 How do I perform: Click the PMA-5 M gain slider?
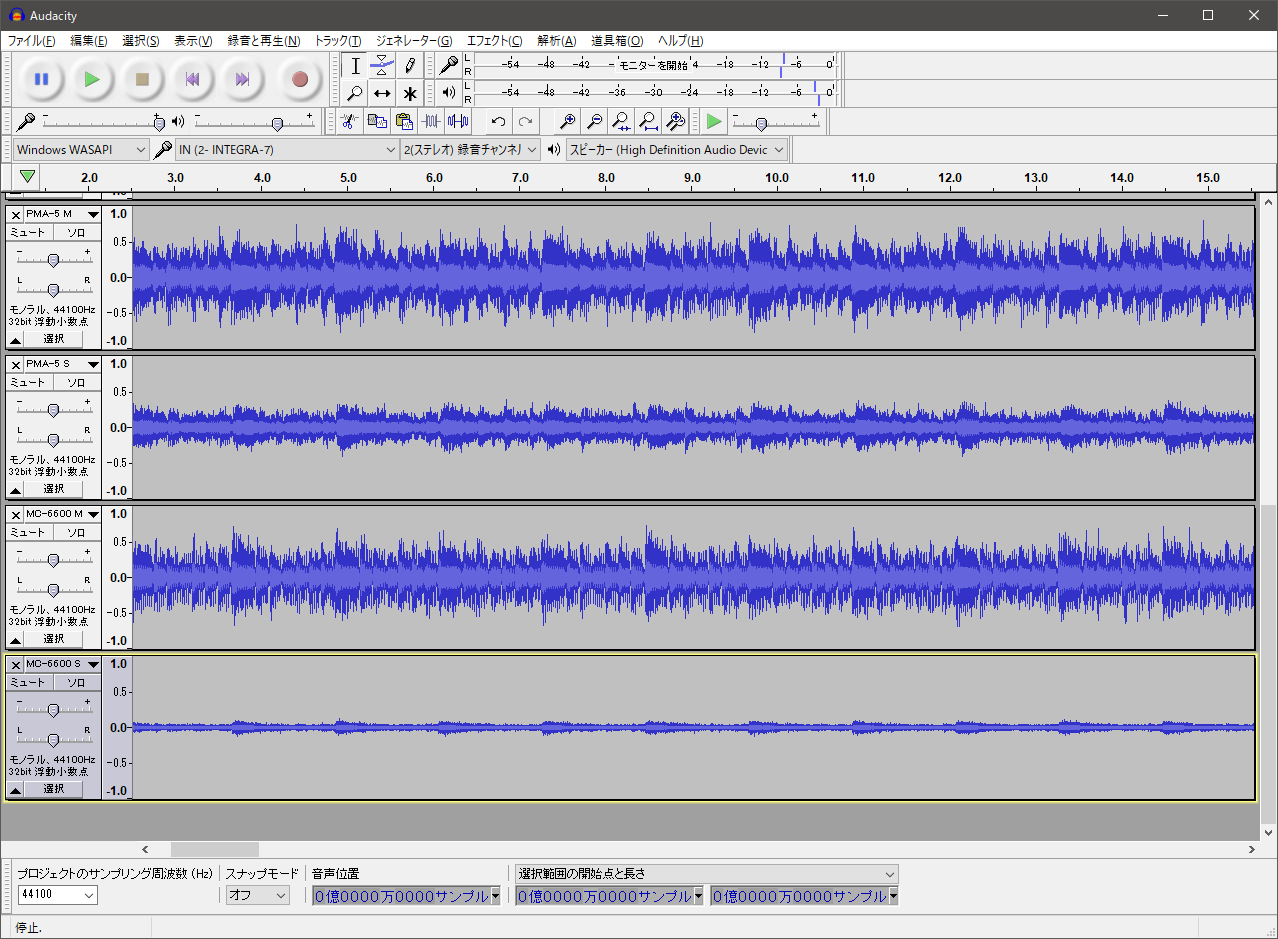53,259
